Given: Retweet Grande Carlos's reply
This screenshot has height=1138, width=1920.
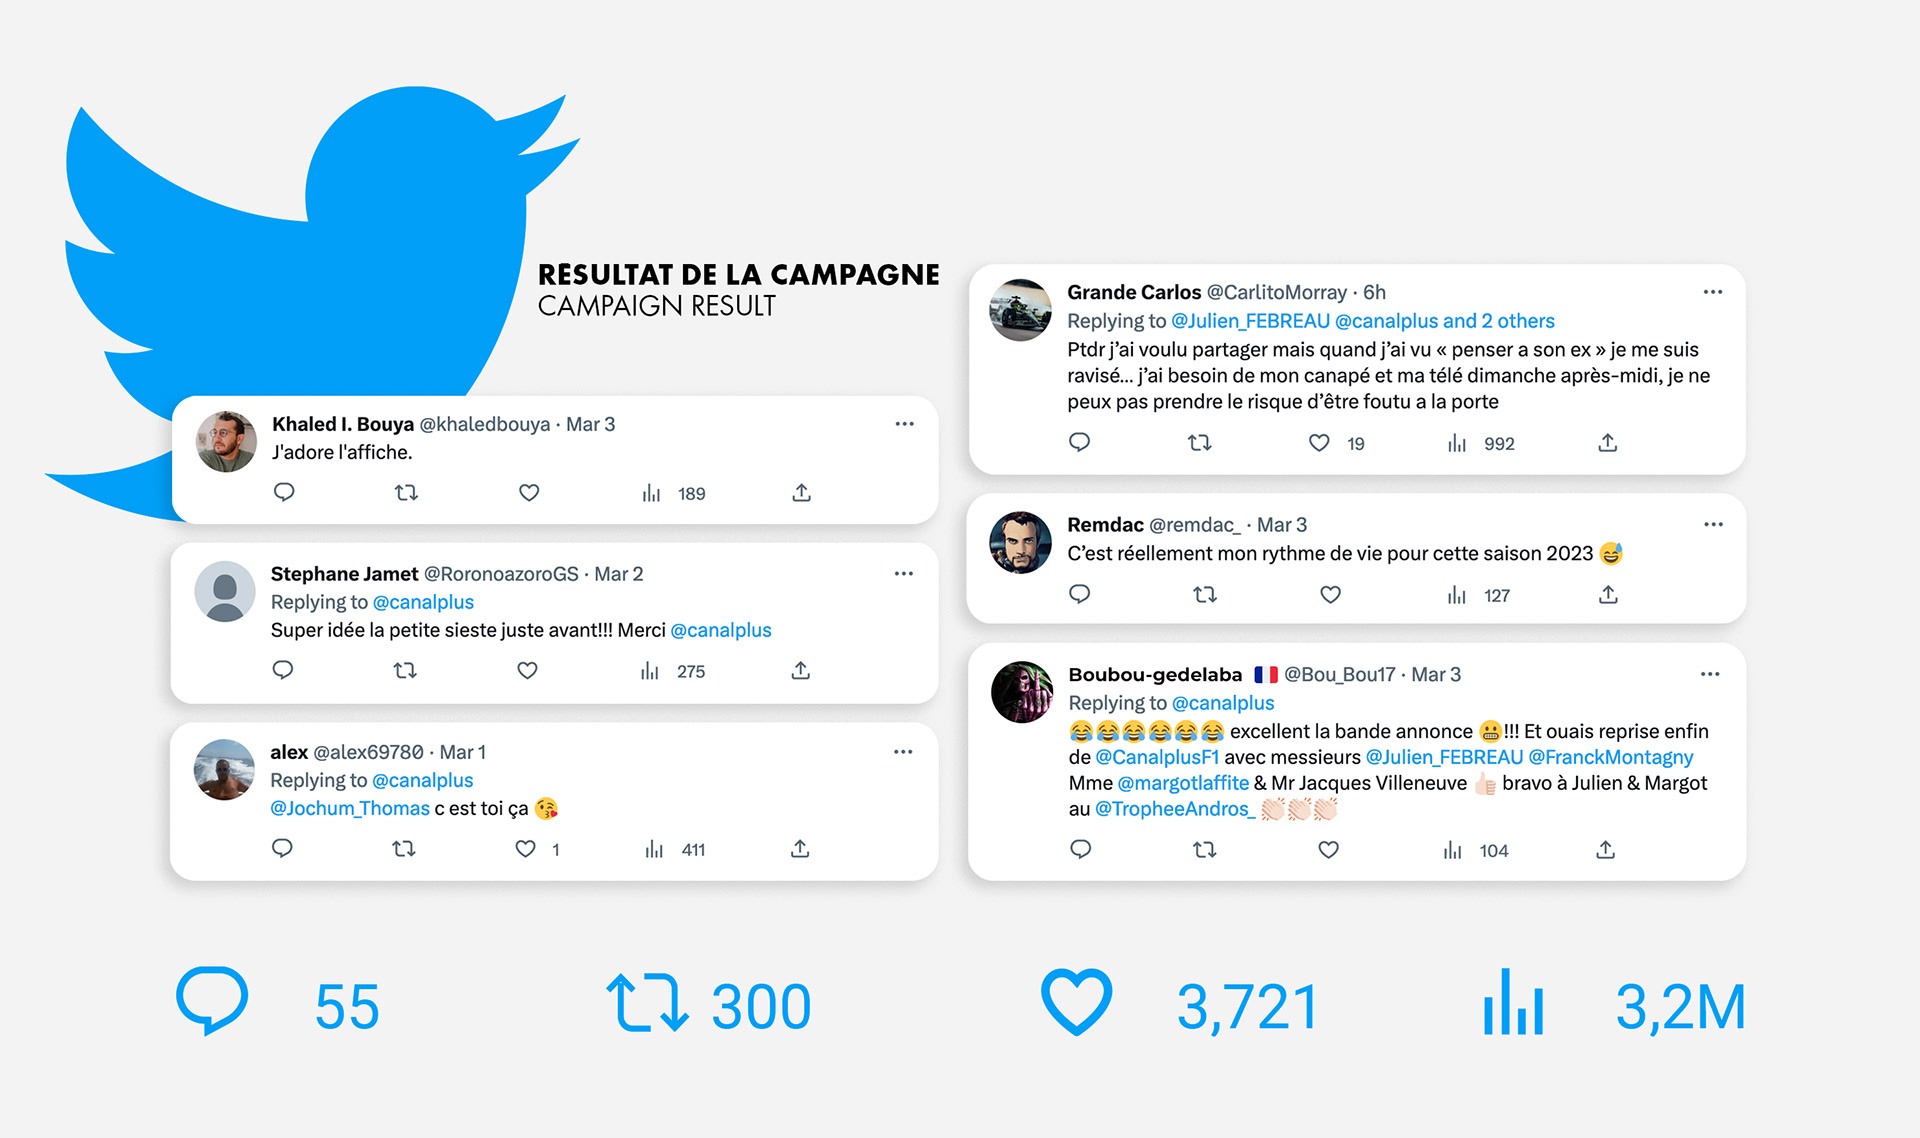Looking at the screenshot, I should click(1200, 443).
